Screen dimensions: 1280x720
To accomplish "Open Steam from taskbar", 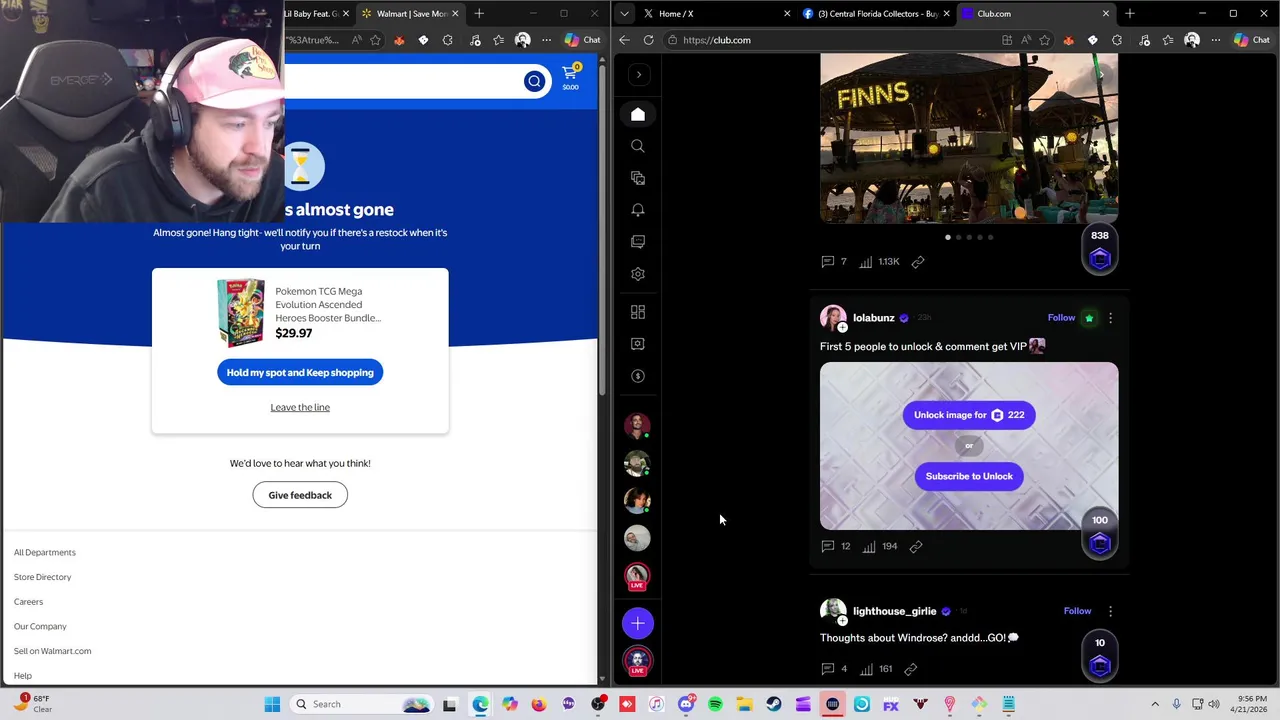I will click(x=774, y=704).
